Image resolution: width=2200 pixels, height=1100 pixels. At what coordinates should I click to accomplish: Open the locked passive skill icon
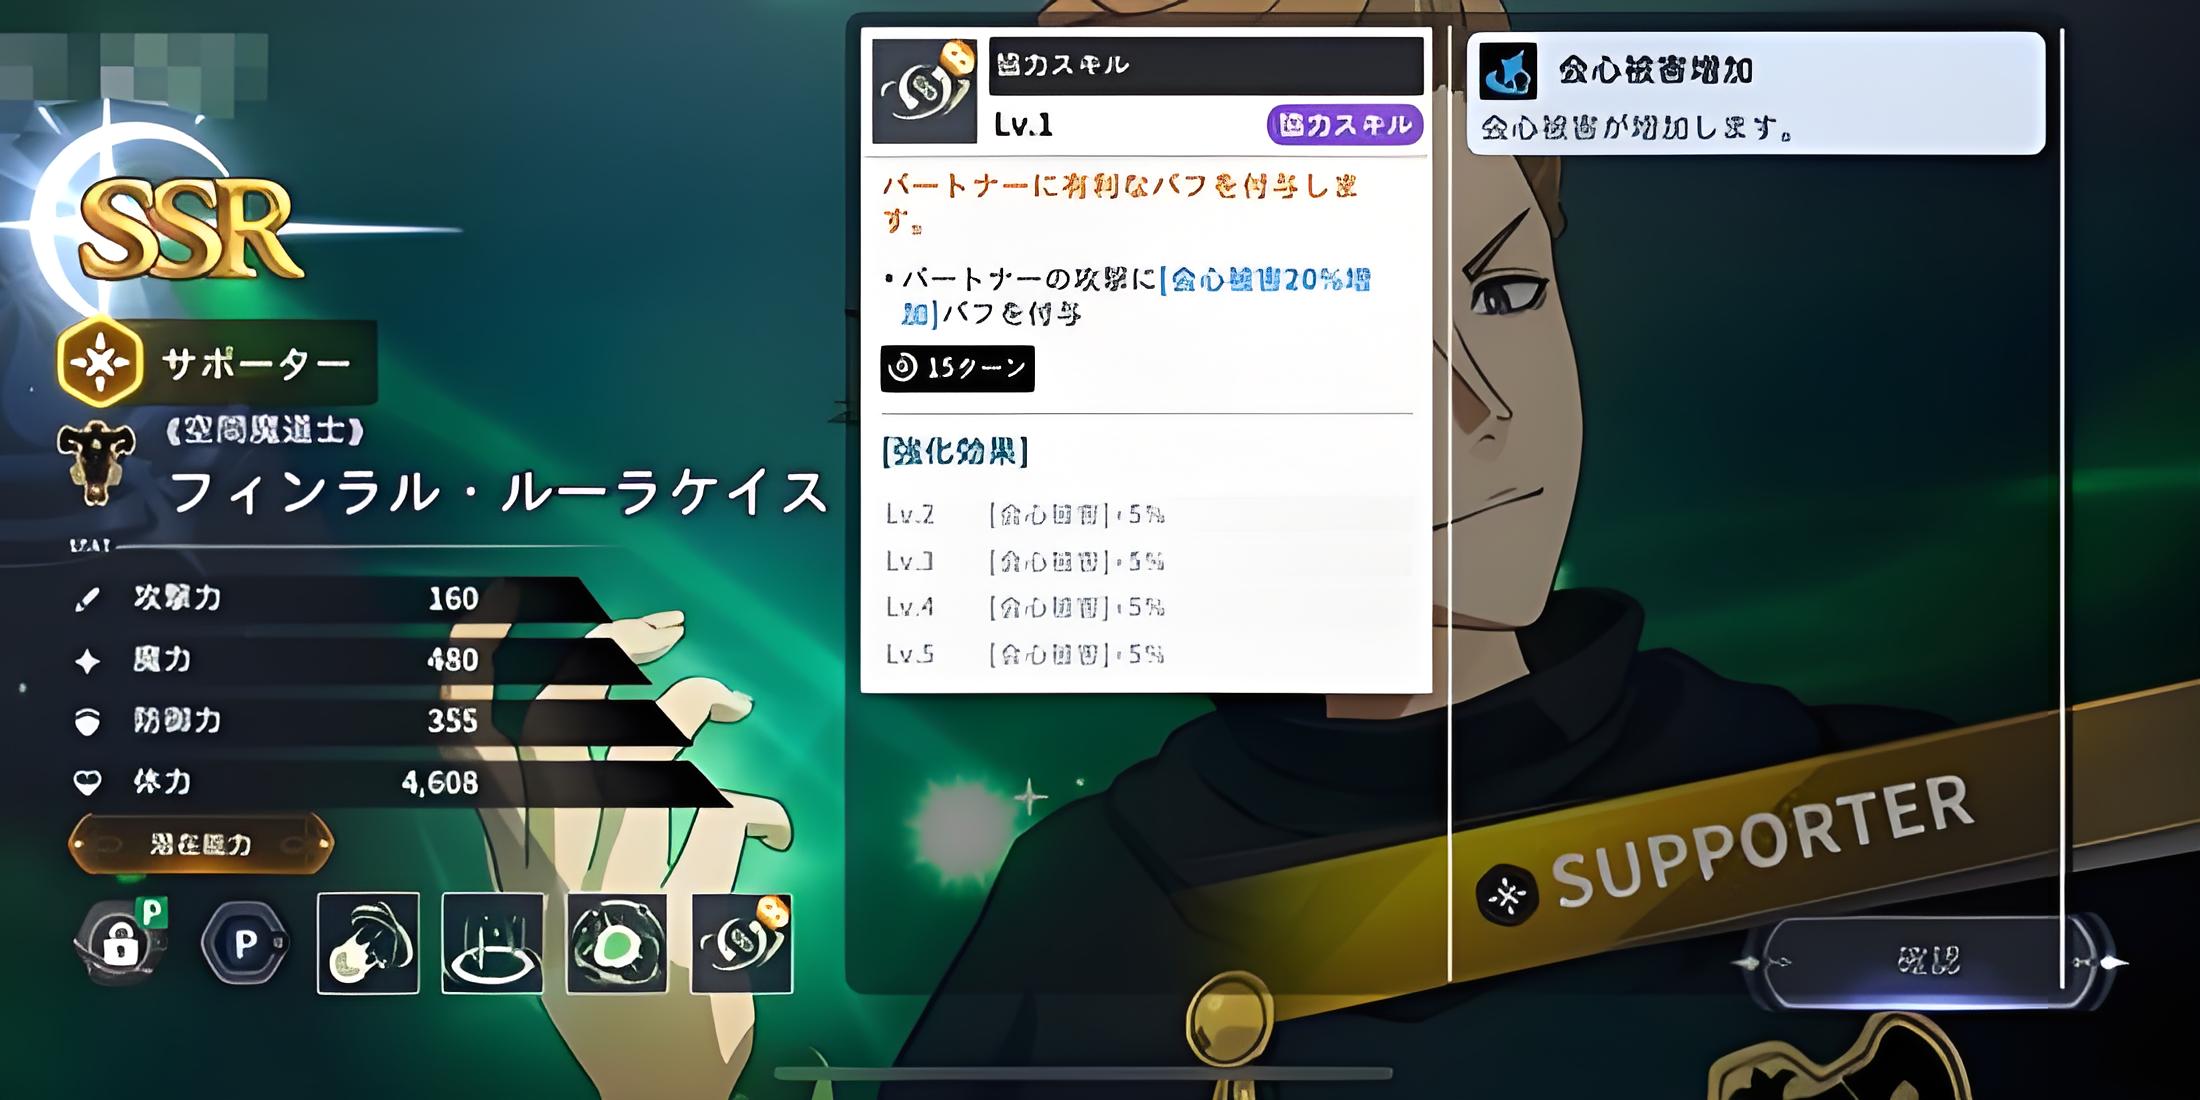point(122,944)
